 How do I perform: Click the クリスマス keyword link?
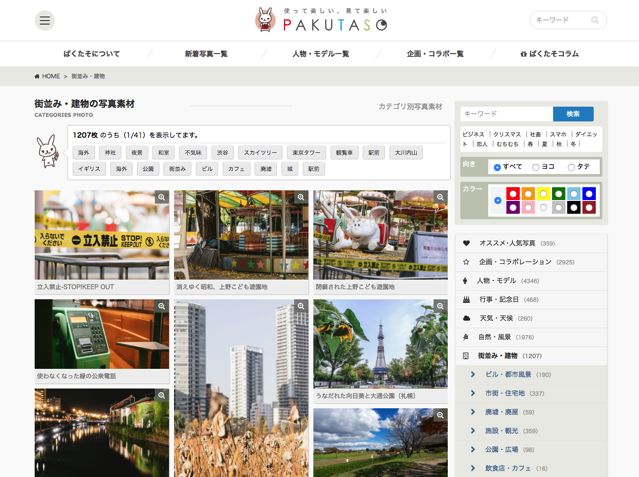tap(507, 134)
